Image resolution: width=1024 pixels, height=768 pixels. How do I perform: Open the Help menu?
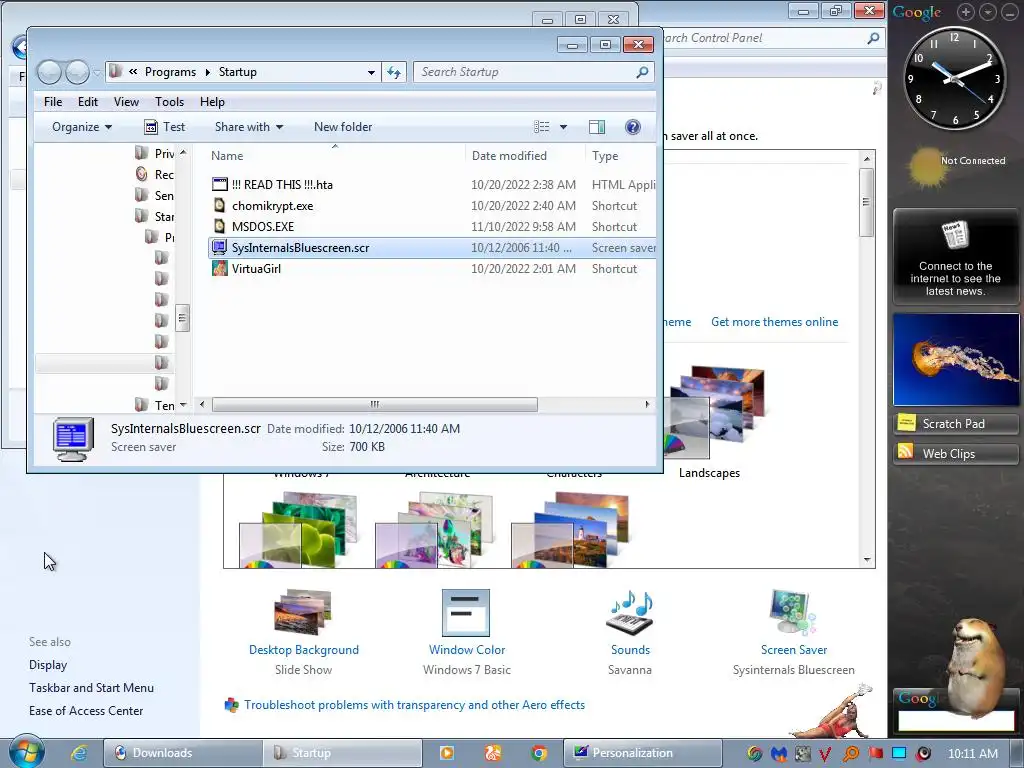pos(212,101)
